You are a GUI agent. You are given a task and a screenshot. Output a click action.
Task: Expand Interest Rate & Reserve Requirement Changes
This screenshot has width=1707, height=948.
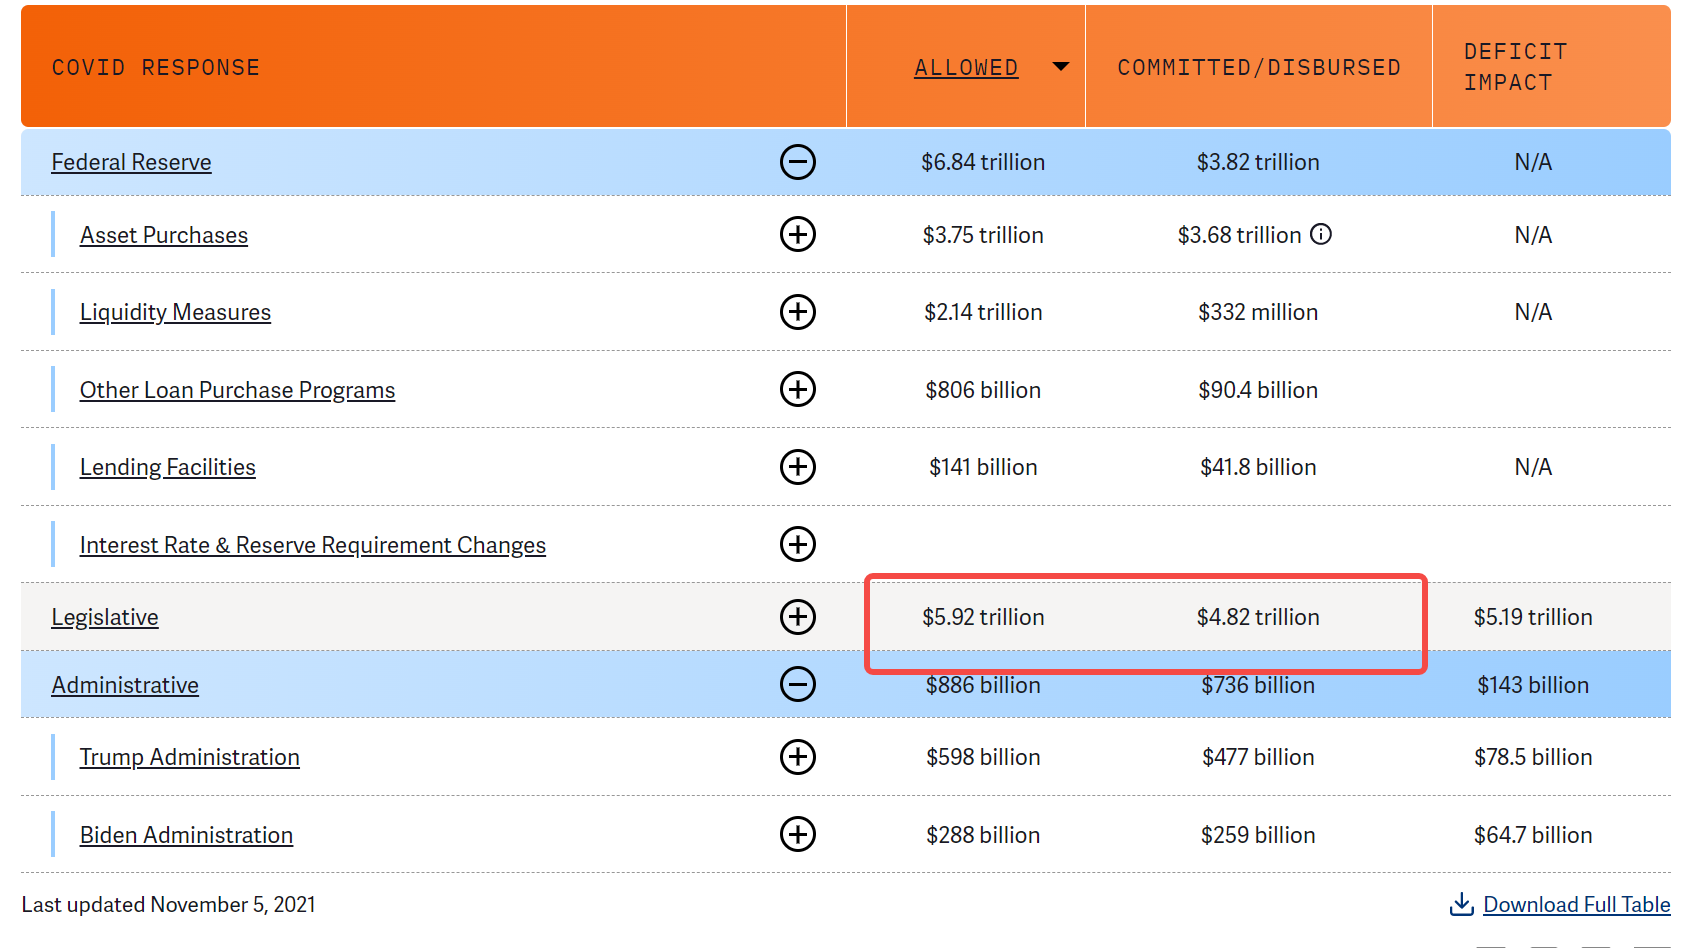(797, 545)
